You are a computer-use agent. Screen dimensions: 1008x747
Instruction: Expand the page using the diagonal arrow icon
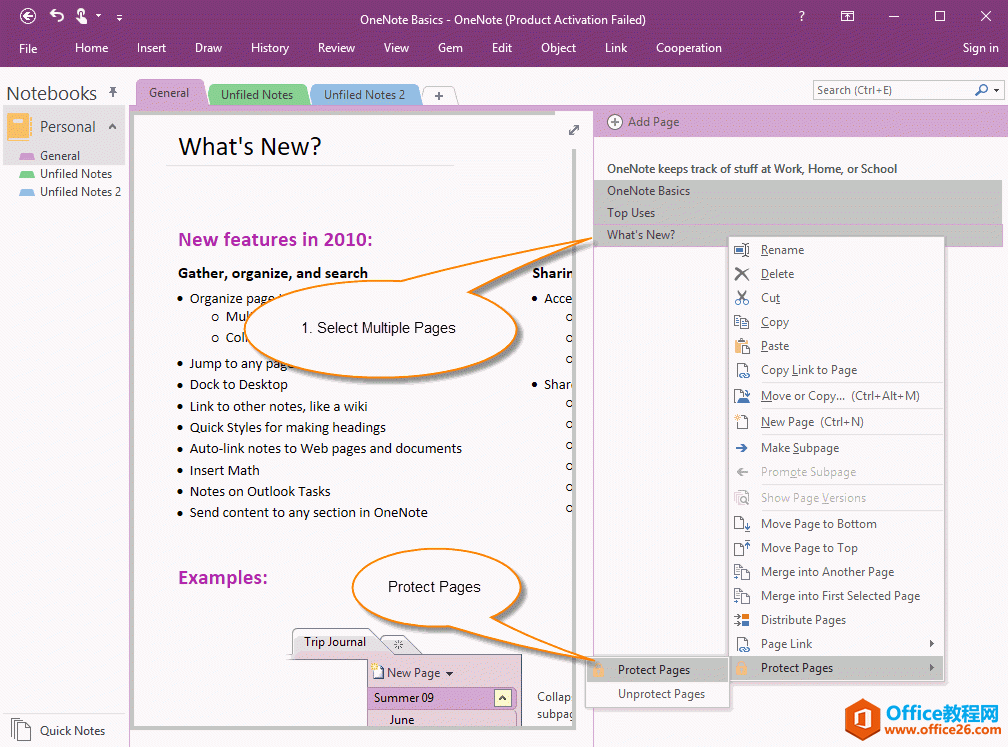573,129
